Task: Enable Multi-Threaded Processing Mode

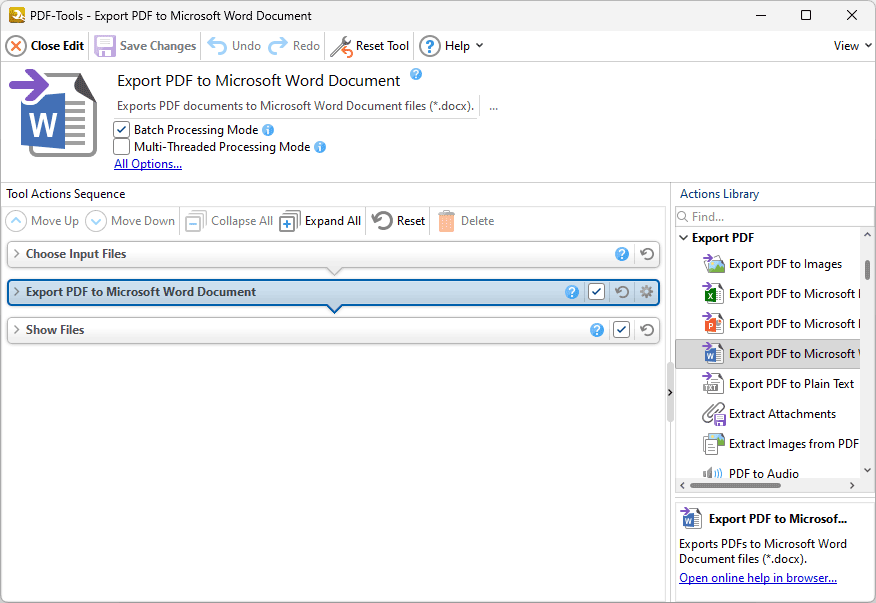Action: pos(122,147)
